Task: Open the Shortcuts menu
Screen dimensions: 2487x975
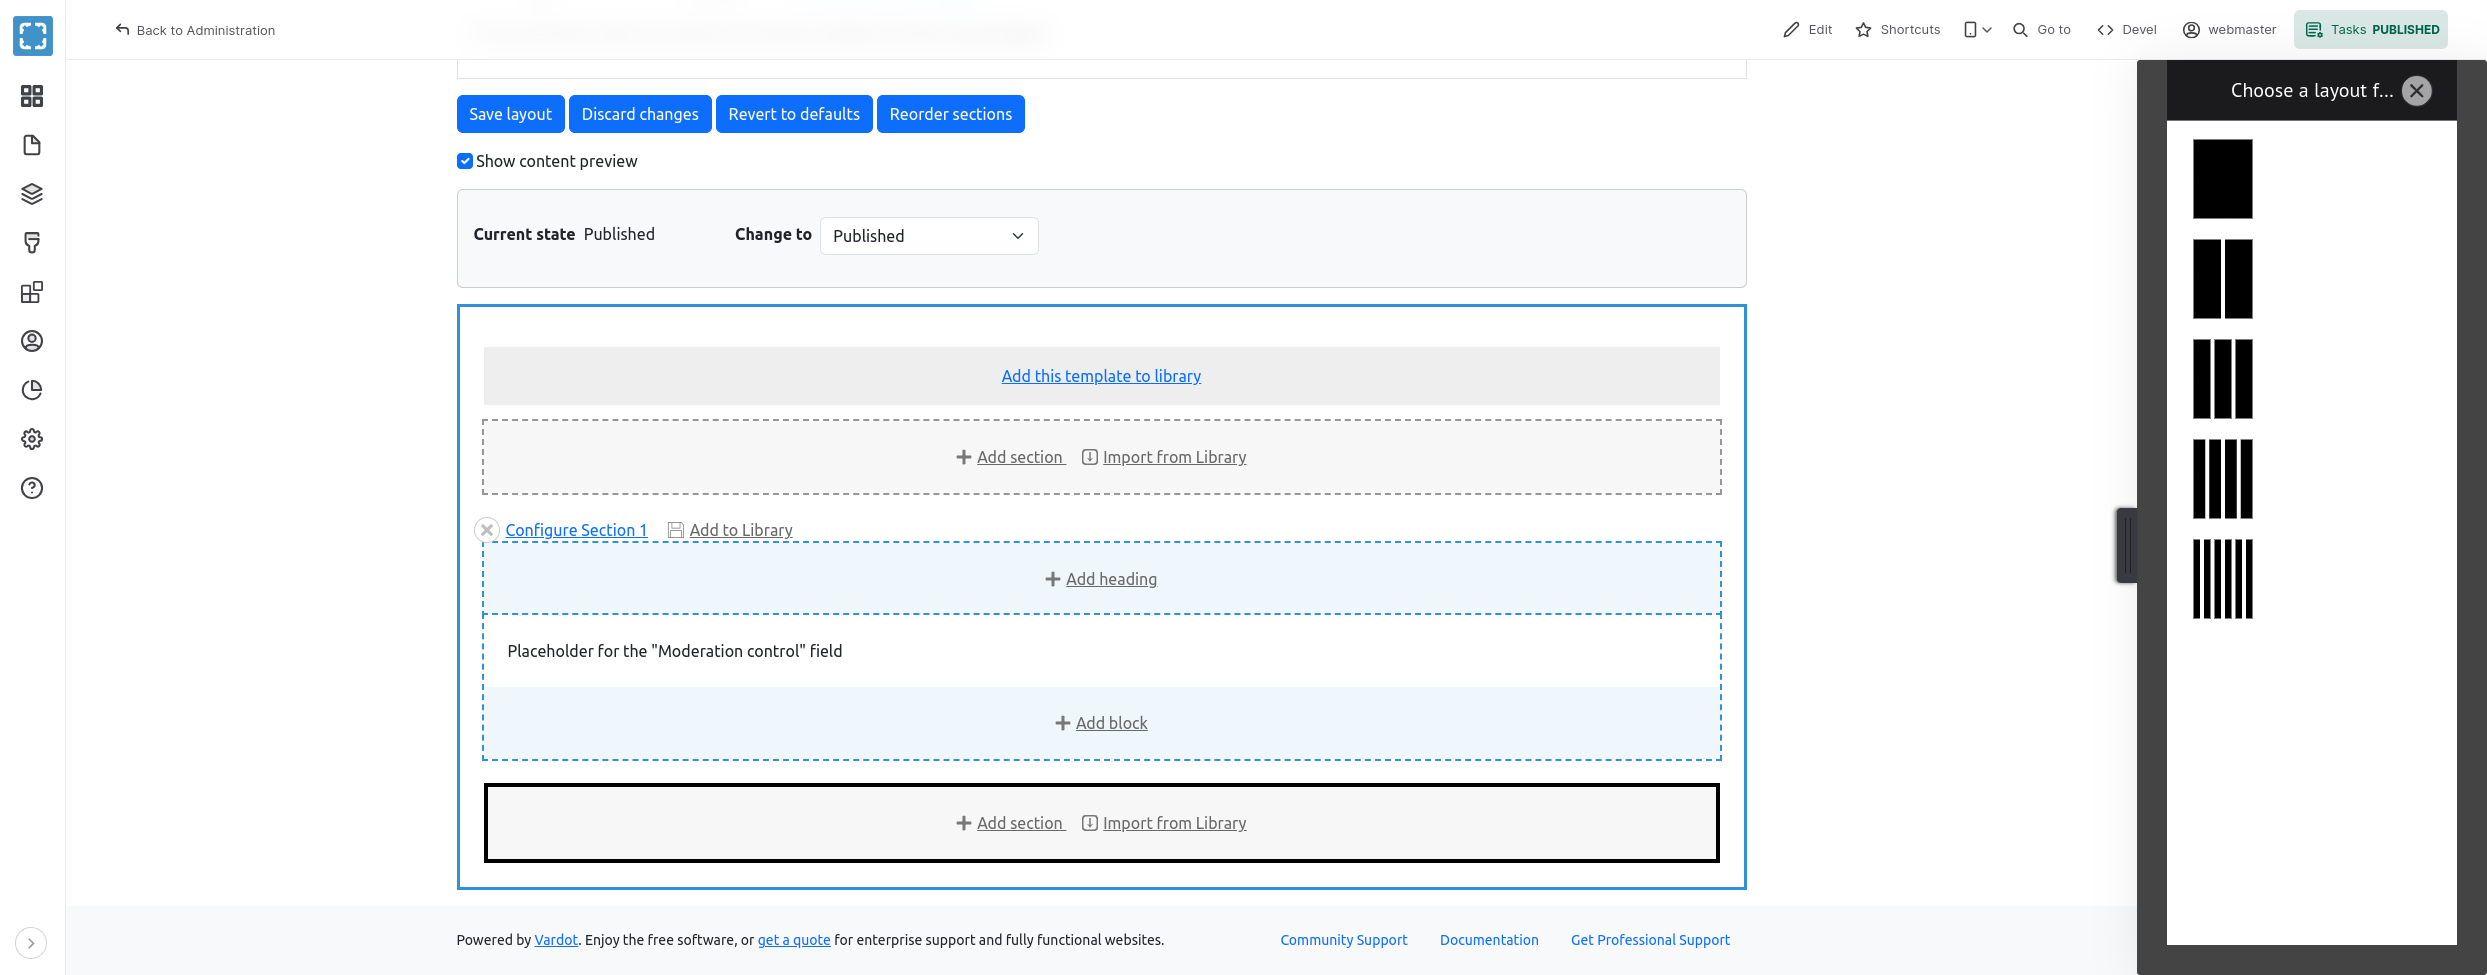Action: pyautogui.click(x=1898, y=30)
